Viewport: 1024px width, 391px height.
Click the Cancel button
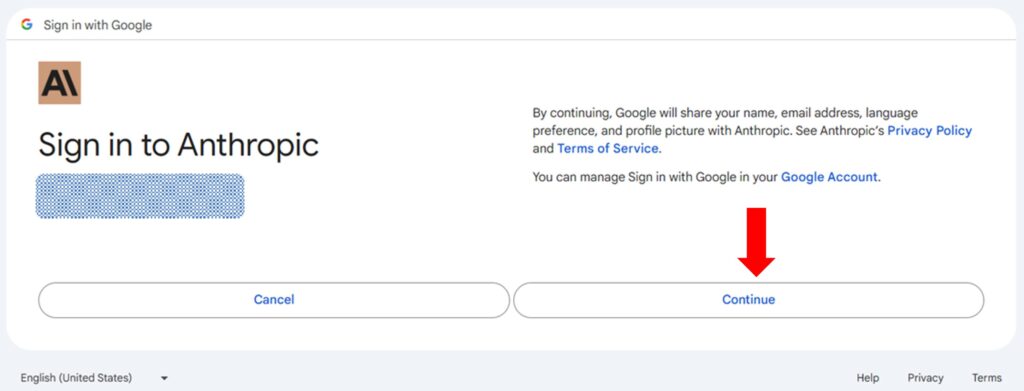274,300
